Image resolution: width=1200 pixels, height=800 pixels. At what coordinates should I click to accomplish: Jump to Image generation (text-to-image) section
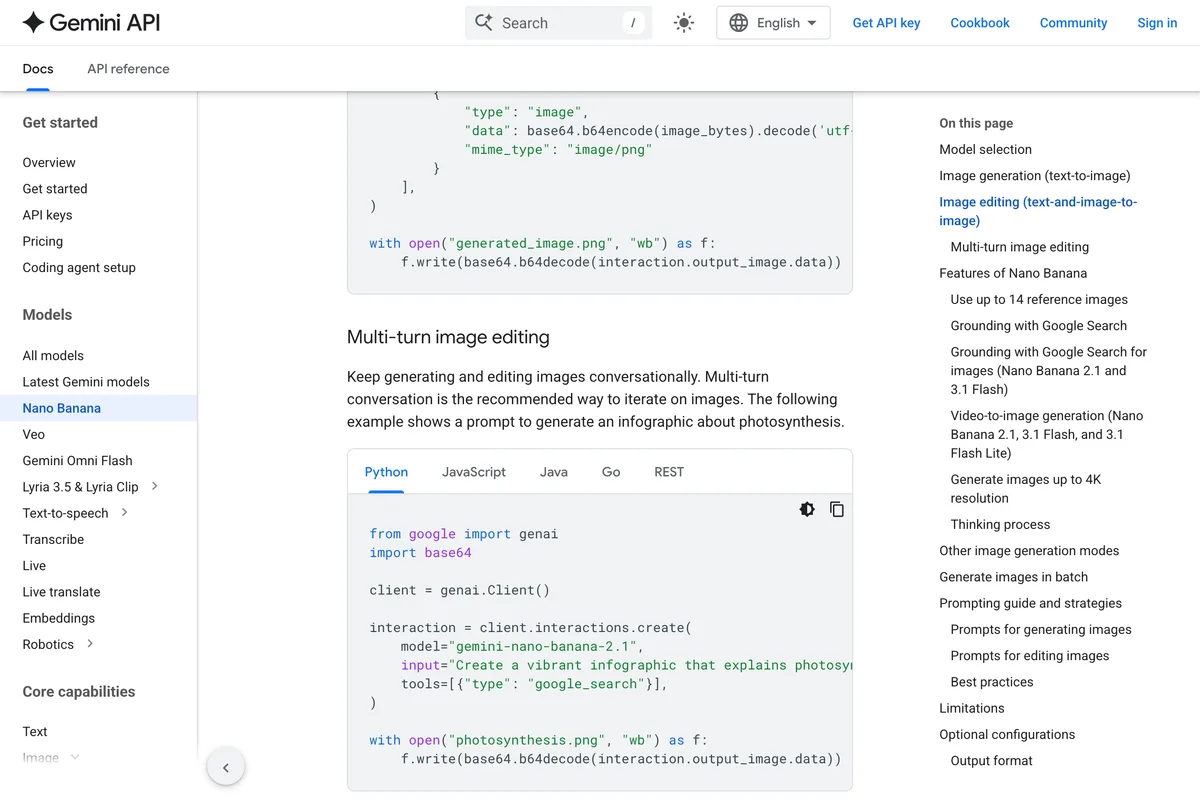(x=1035, y=175)
